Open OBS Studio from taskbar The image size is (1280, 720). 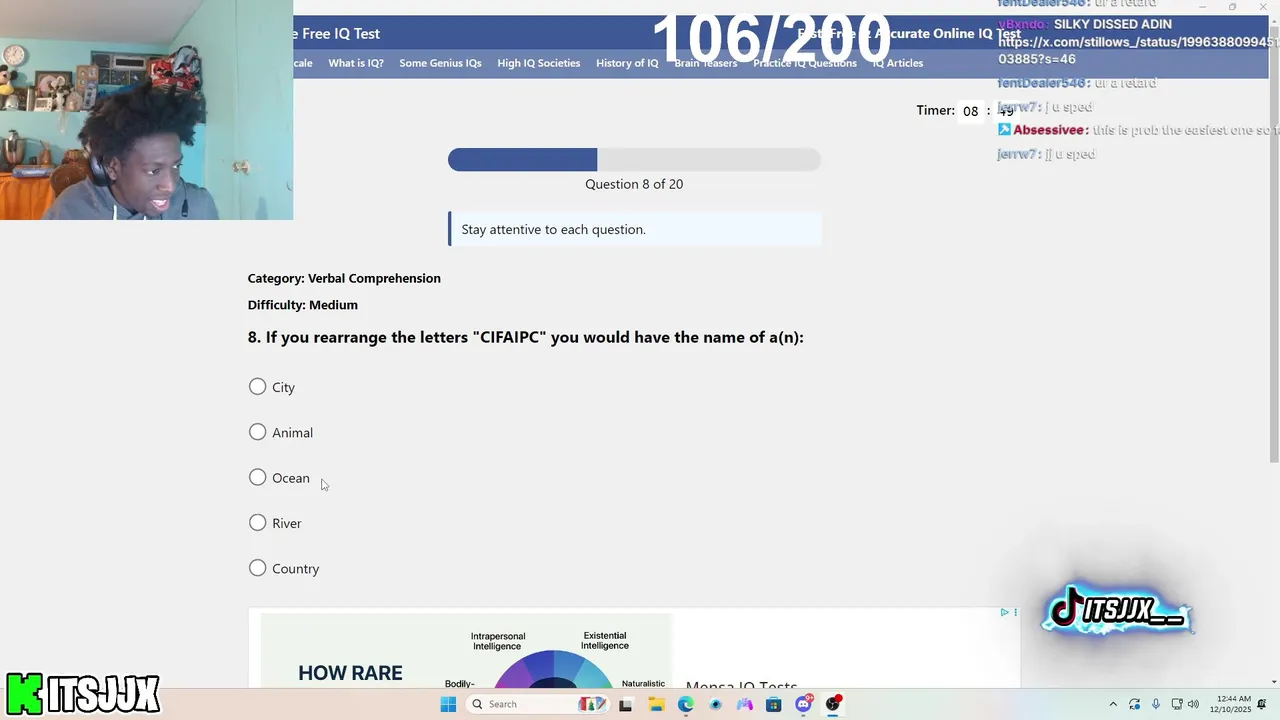coord(833,704)
